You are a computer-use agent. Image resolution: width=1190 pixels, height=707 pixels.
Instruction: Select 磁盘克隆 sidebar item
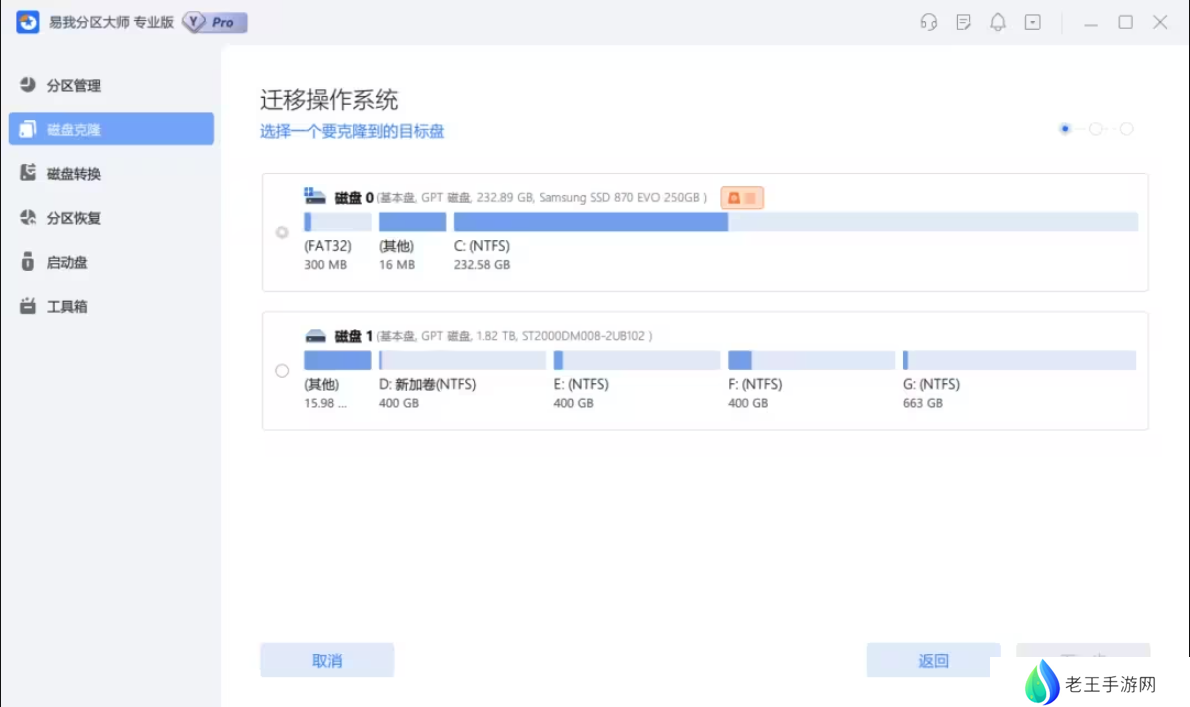(x=111, y=129)
